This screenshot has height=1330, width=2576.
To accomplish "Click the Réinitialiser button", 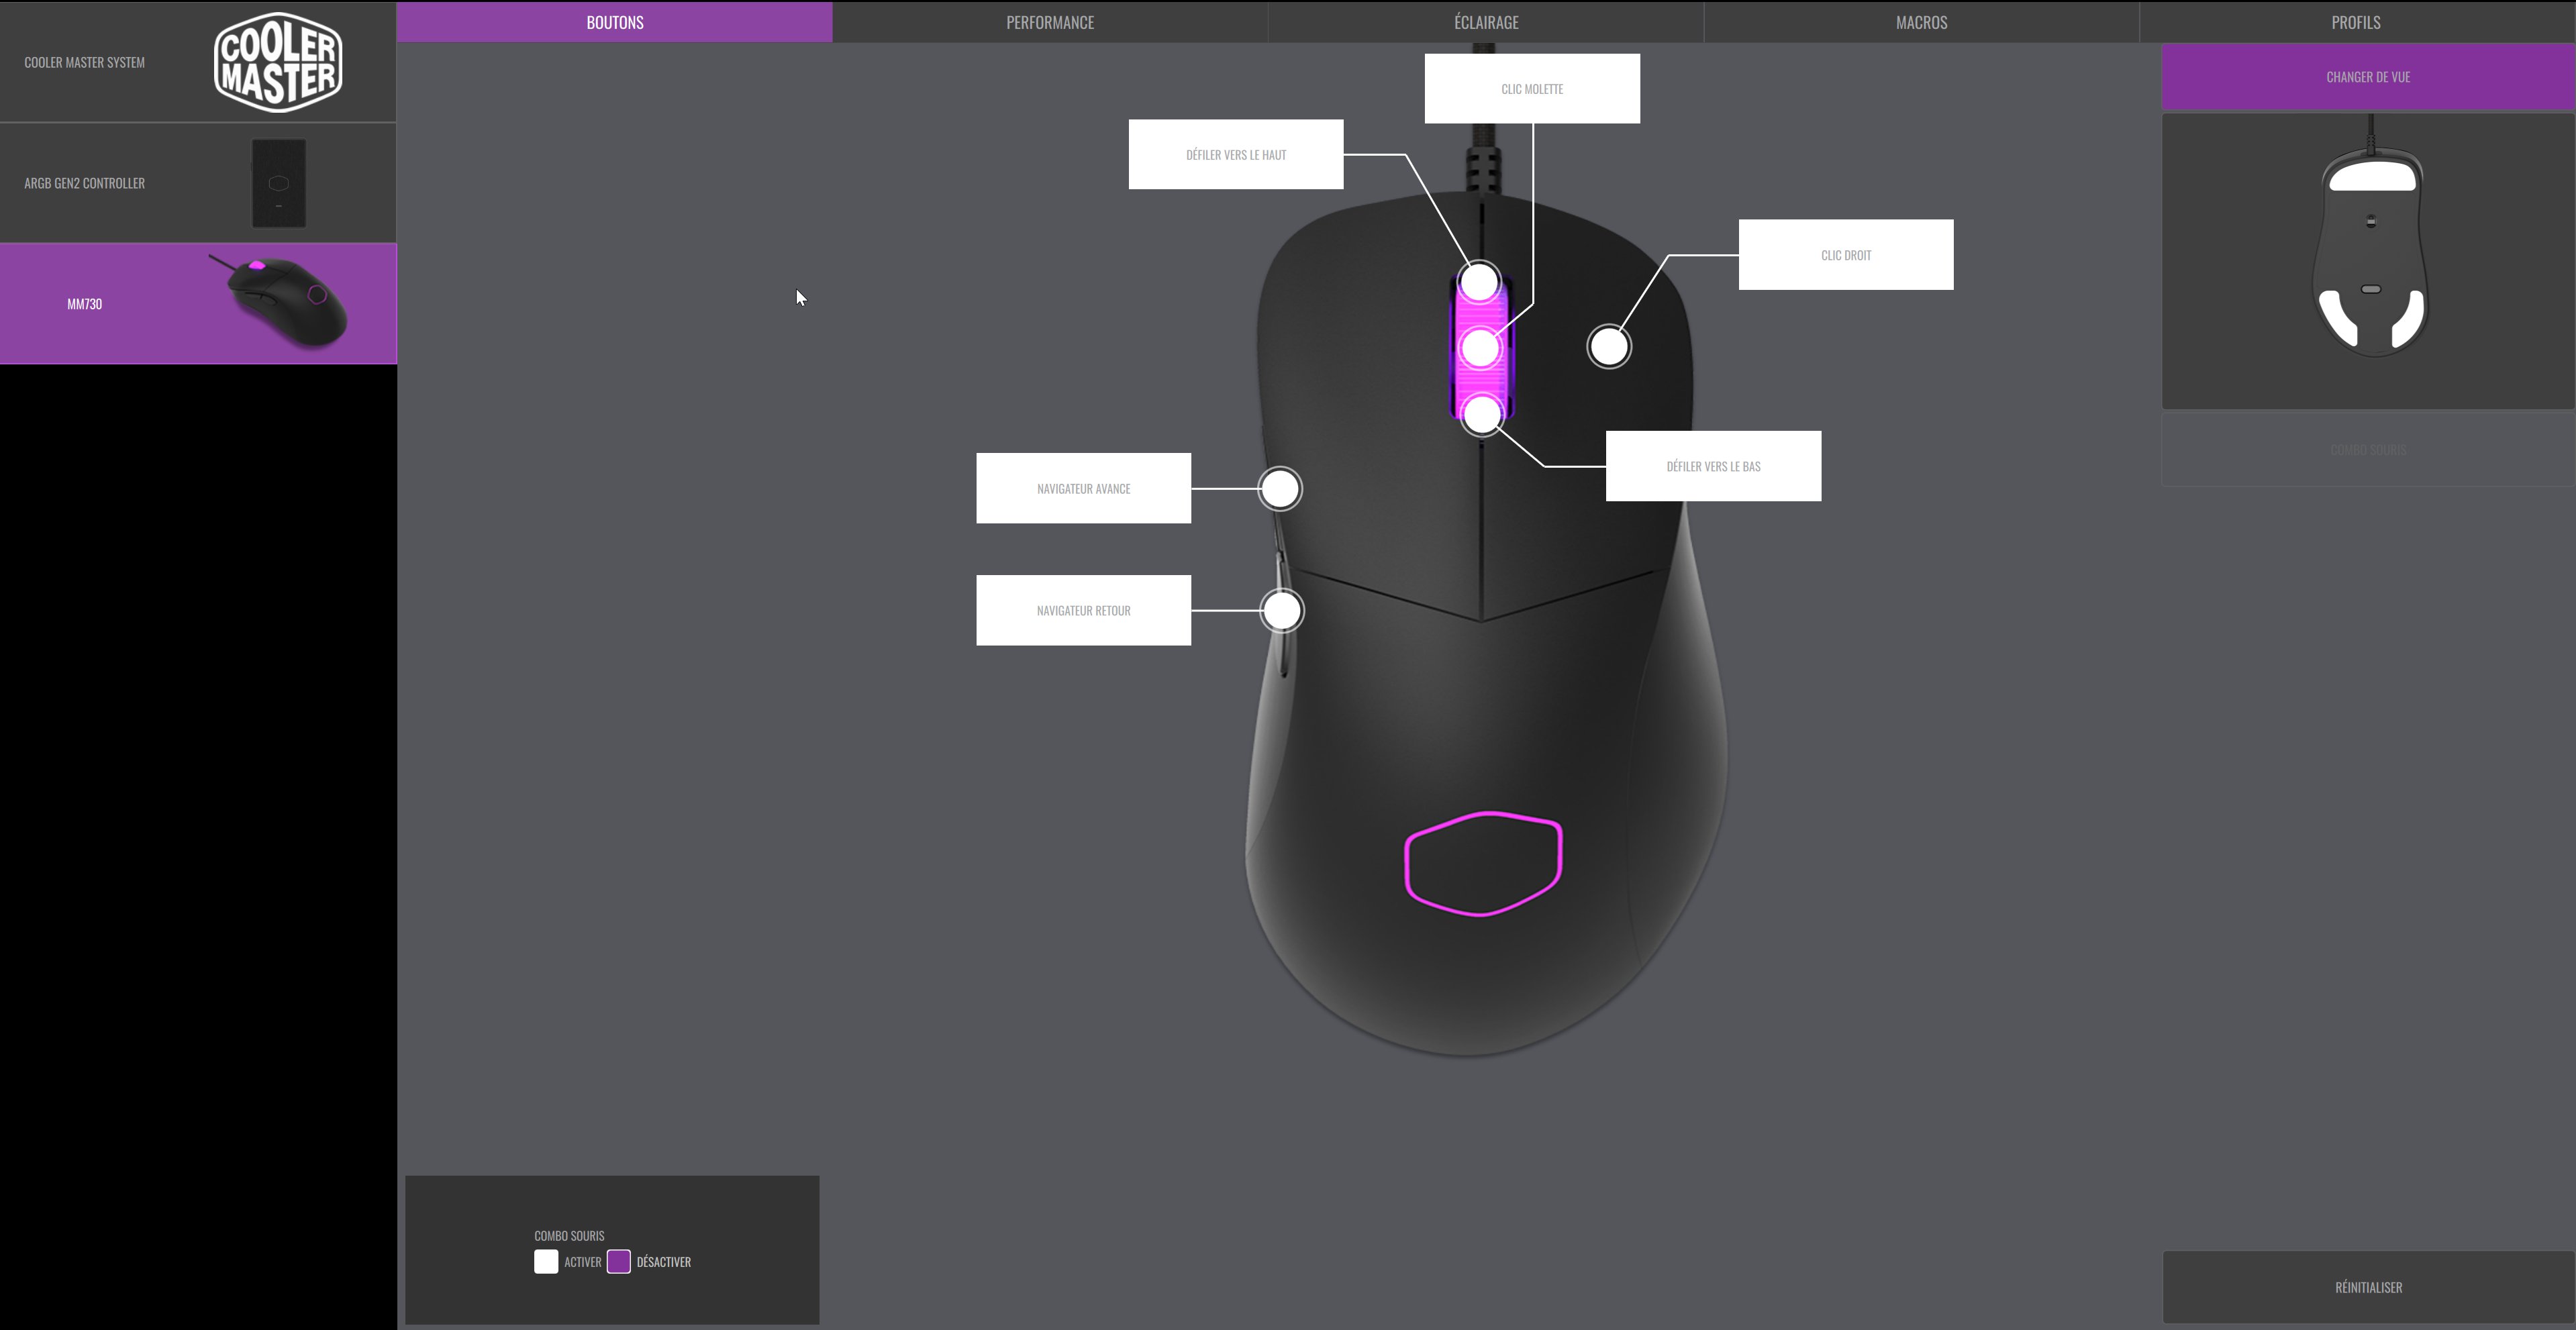I will point(2367,1287).
